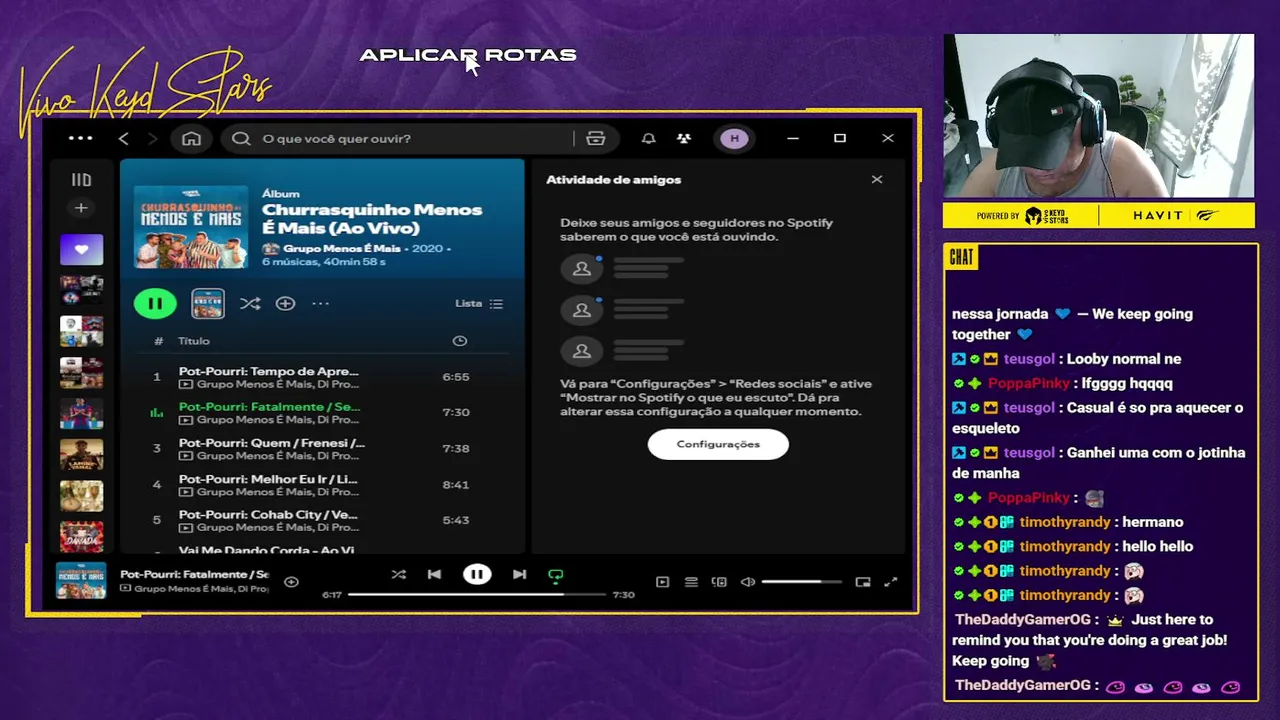Open more options for the album
Viewport: 1280px width, 720px height.
320,303
